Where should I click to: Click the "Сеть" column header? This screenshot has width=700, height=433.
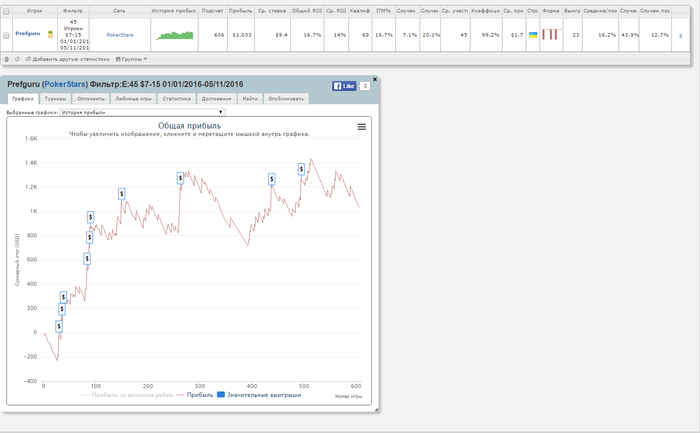tap(120, 11)
